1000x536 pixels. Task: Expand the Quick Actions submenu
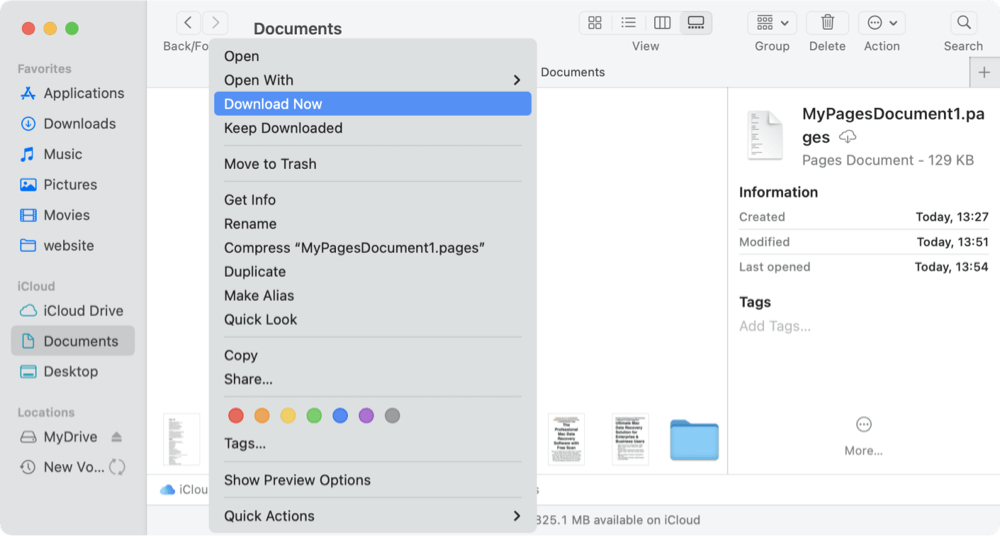(x=372, y=516)
